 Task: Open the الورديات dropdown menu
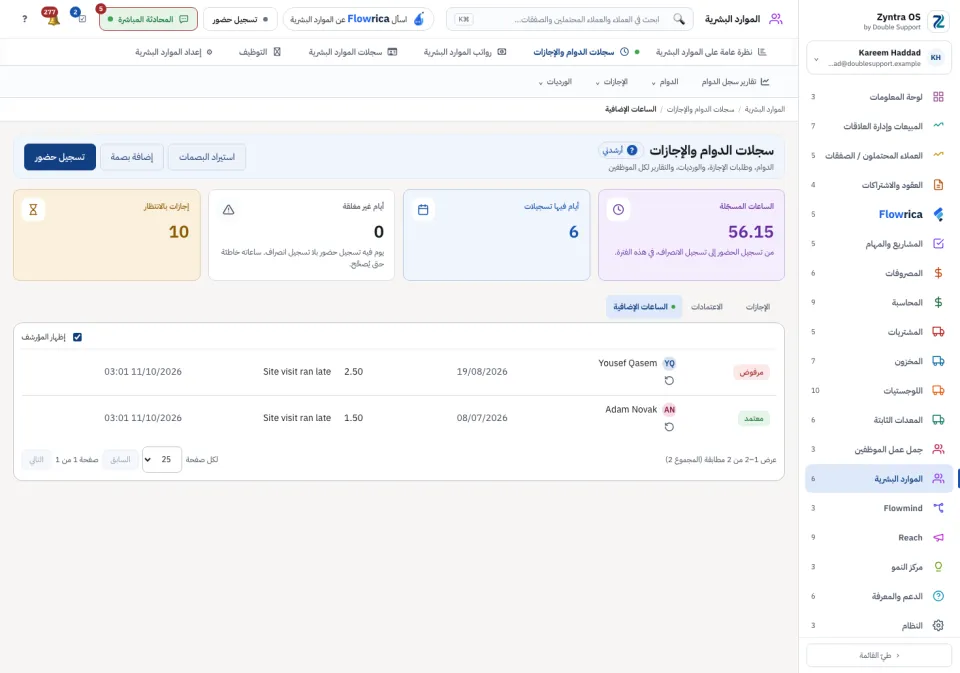pyautogui.click(x=555, y=82)
